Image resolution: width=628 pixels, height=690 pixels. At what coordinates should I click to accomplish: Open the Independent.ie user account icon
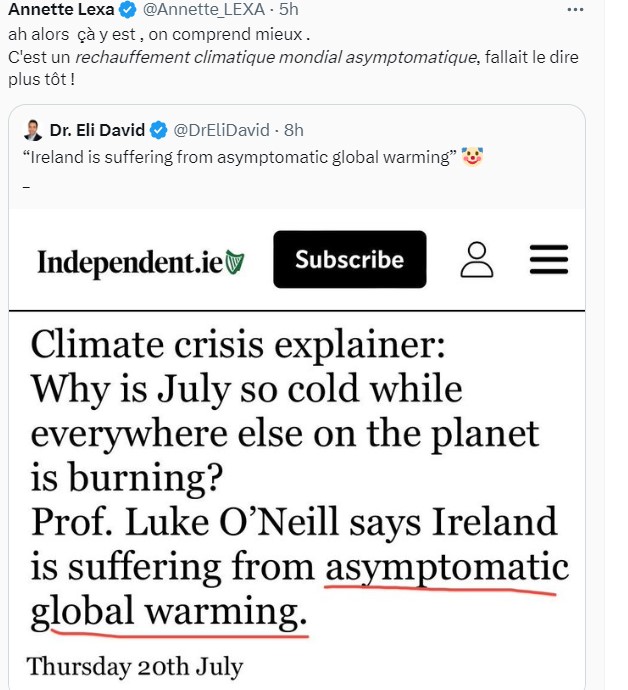point(477,259)
